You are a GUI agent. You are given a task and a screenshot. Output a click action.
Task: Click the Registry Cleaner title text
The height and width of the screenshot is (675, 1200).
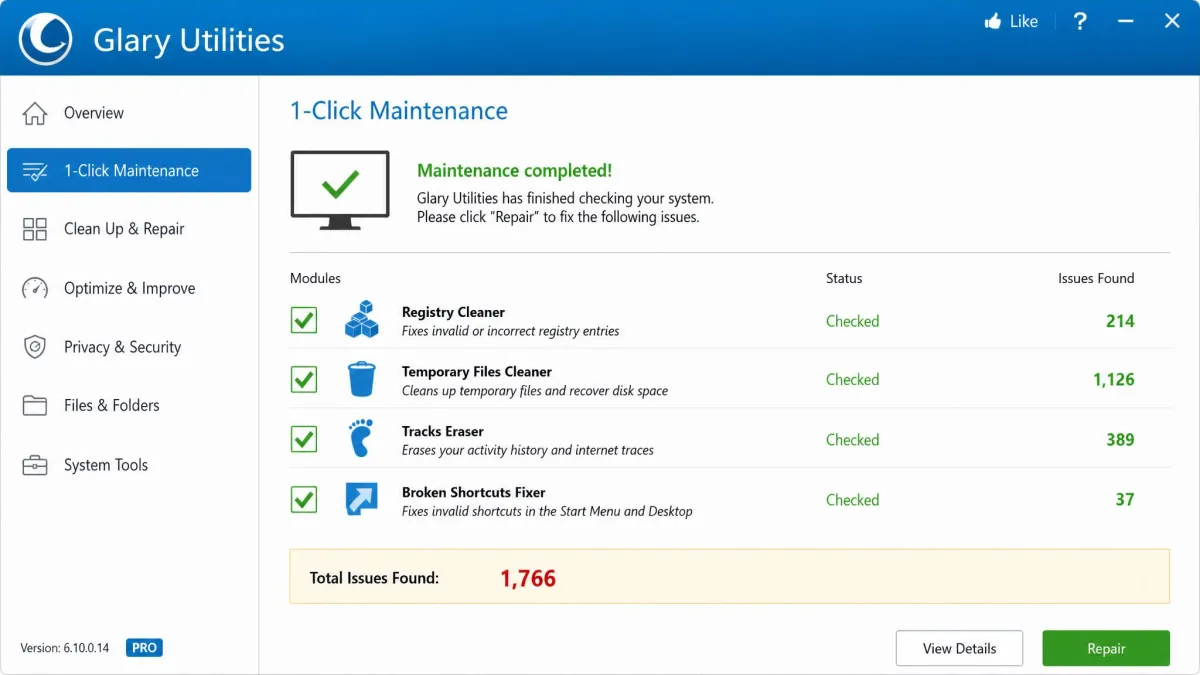(x=453, y=312)
